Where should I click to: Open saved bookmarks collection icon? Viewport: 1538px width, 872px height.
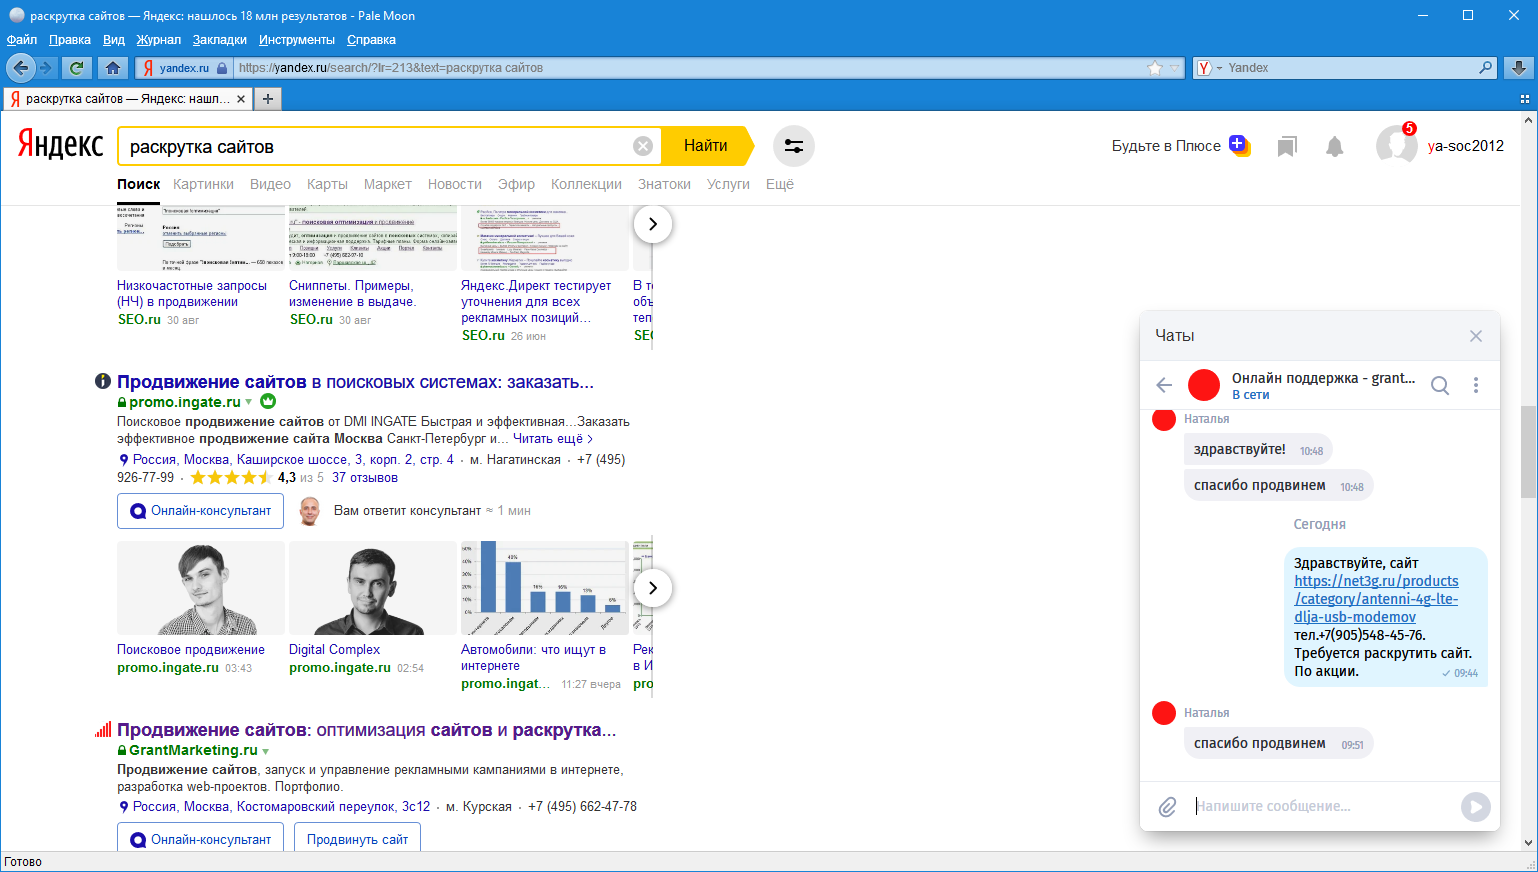coord(1287,147)
